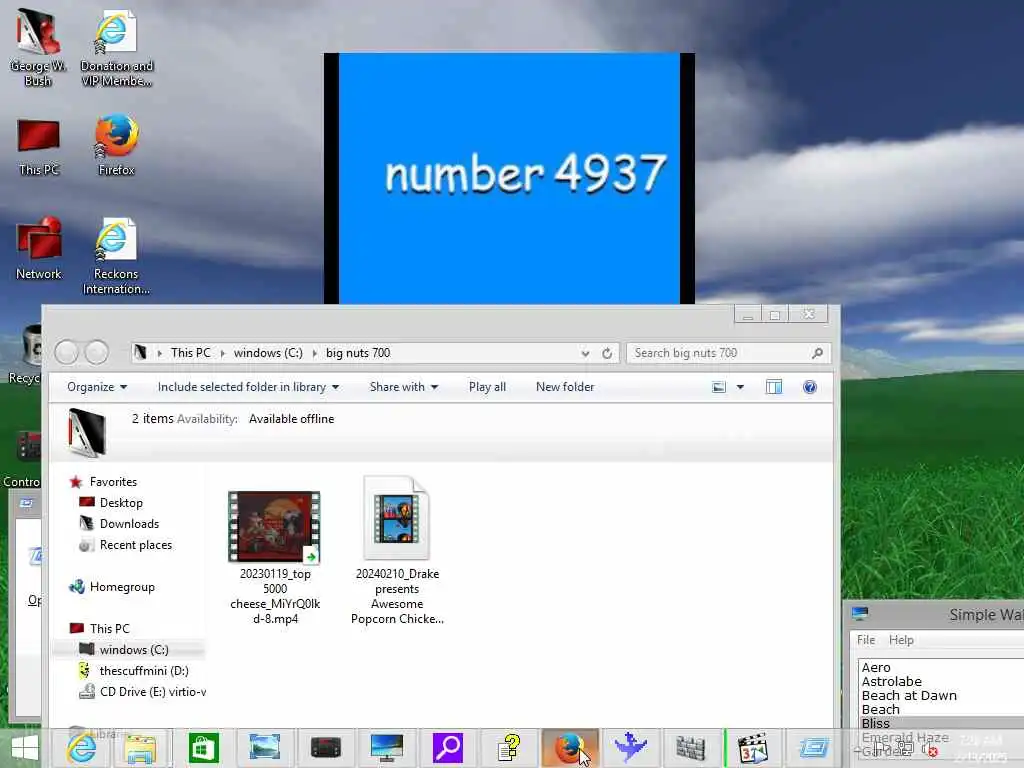Image resolution: width=1024 pixels, height=768 pixels.
Task: Choose Aero in the wallpaper list
Action: click(876, 667)
